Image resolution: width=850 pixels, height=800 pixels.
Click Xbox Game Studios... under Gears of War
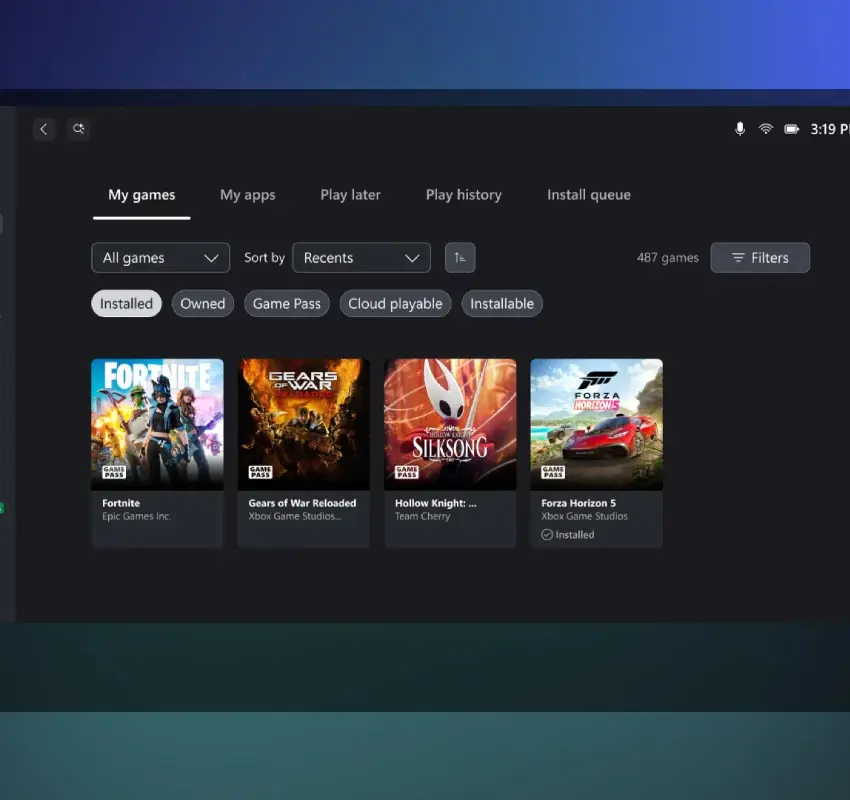coord(295,517)
